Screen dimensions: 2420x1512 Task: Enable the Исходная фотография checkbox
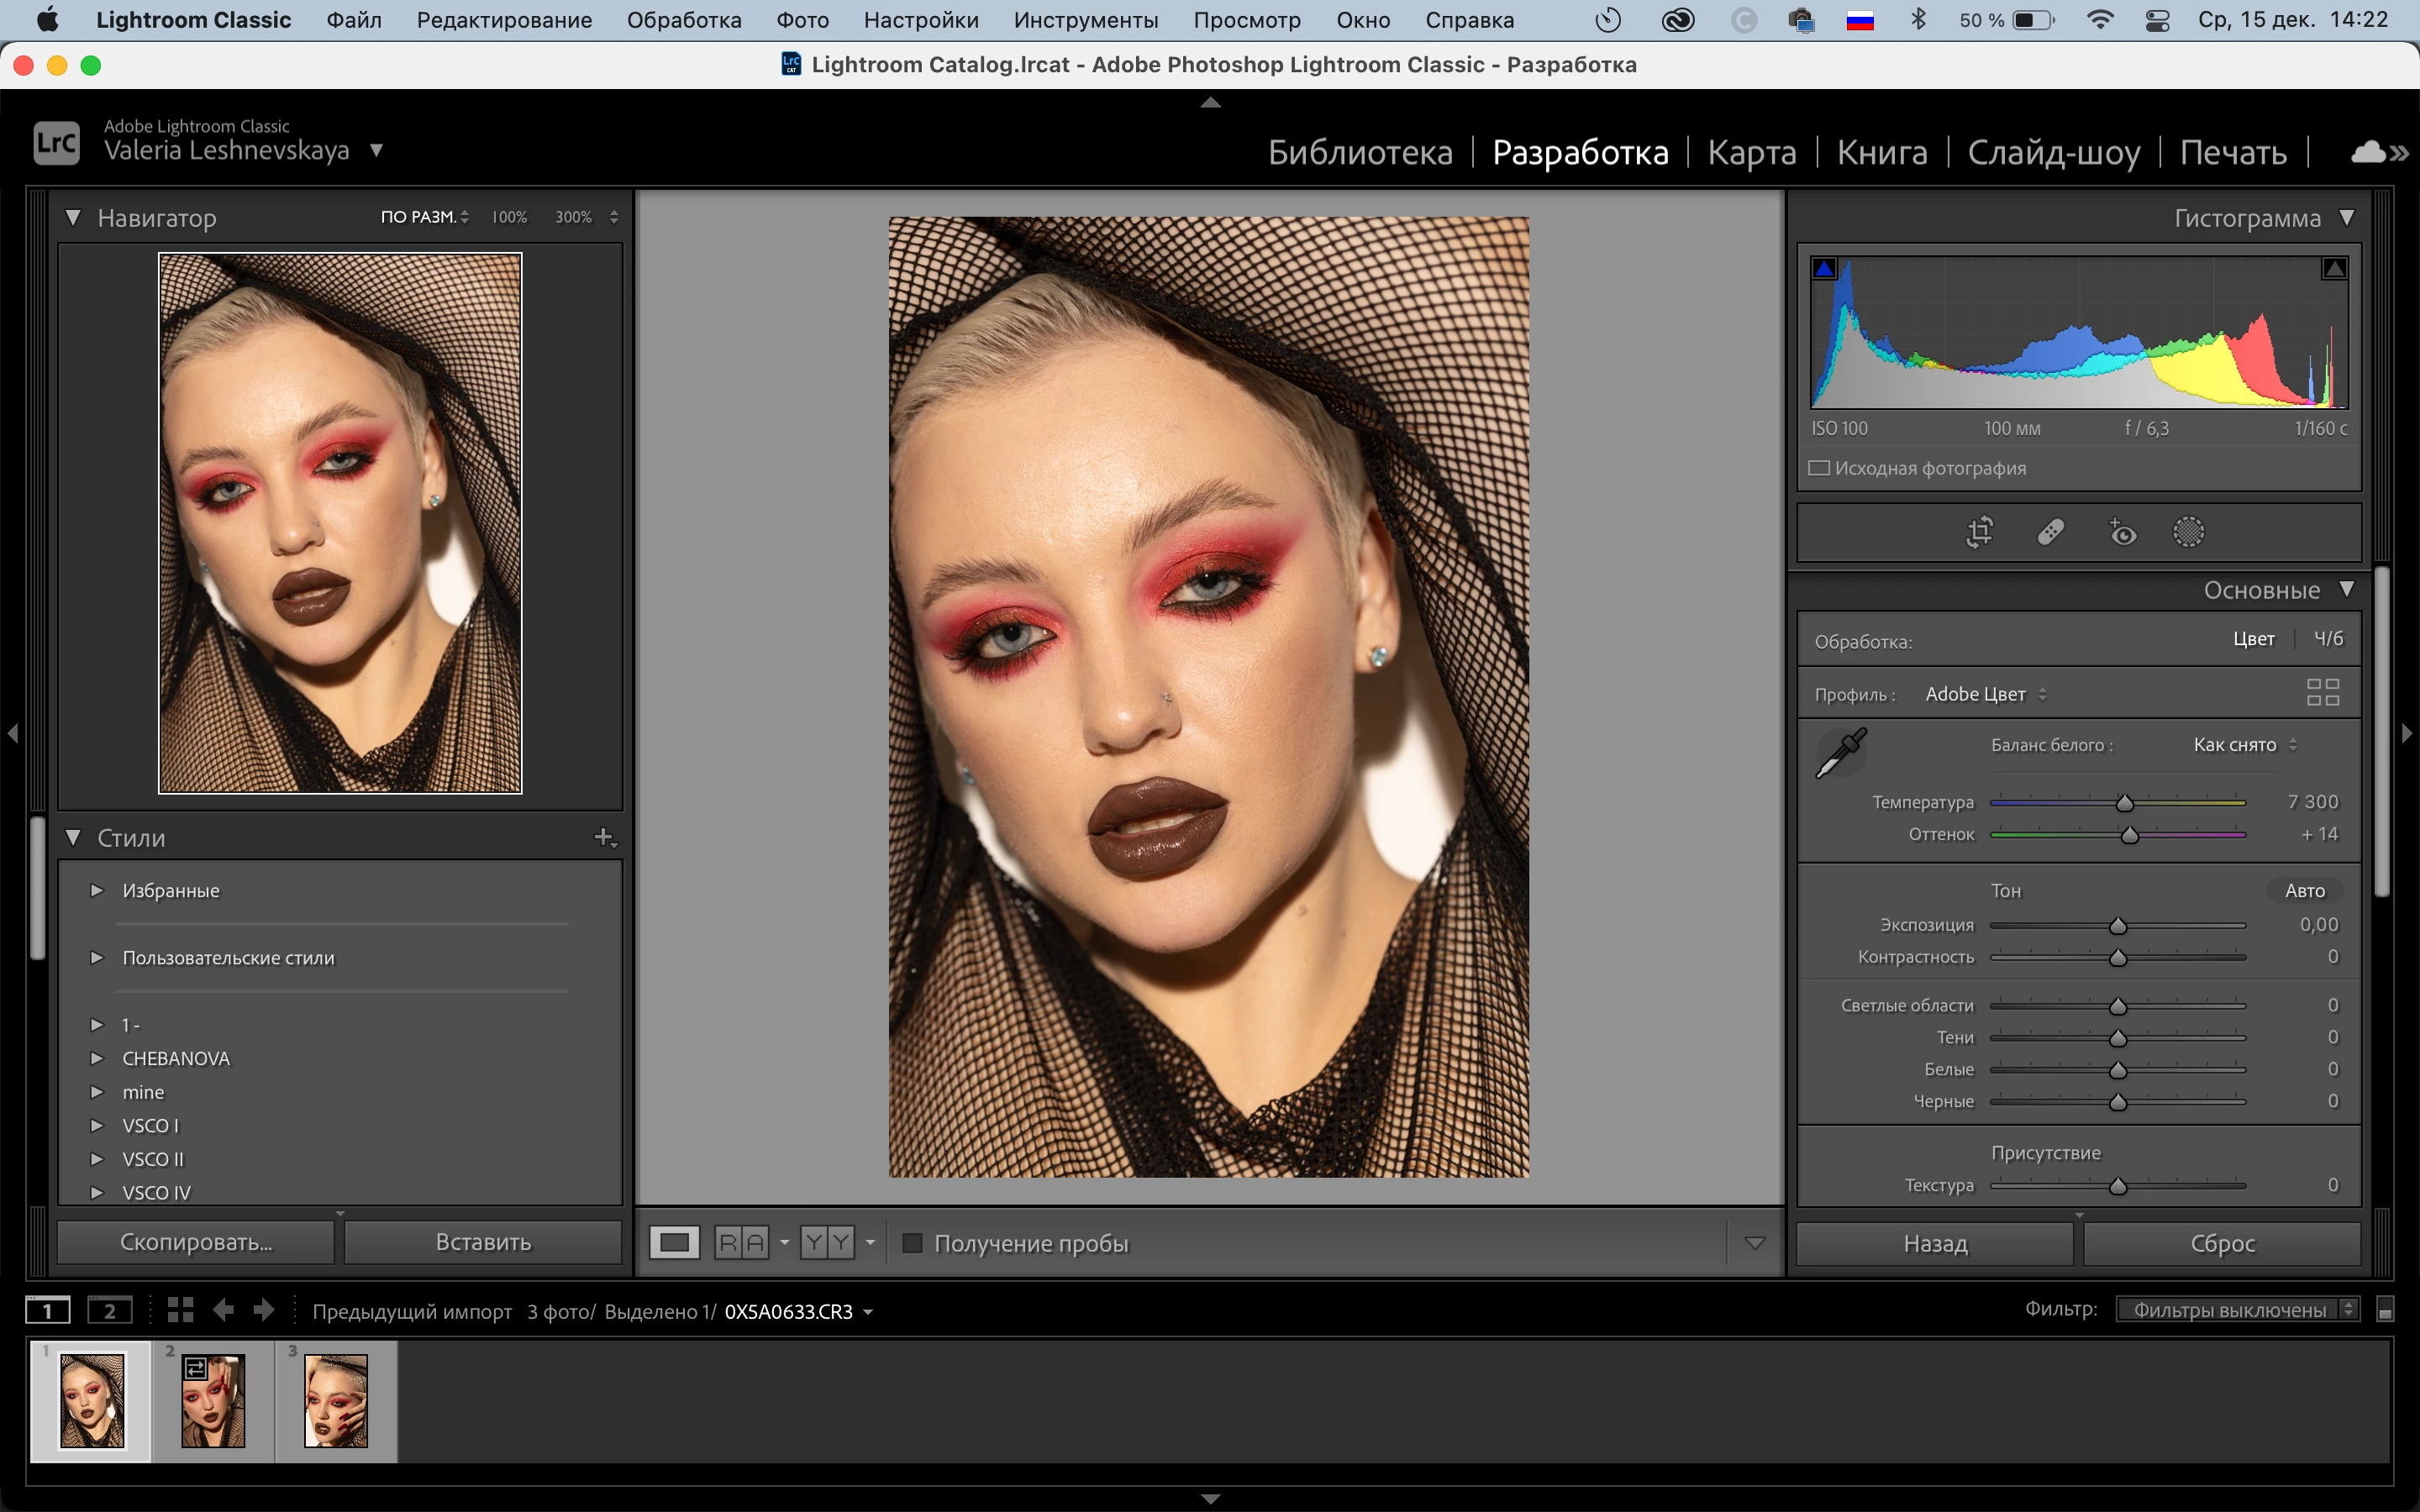pos(1819,468)
